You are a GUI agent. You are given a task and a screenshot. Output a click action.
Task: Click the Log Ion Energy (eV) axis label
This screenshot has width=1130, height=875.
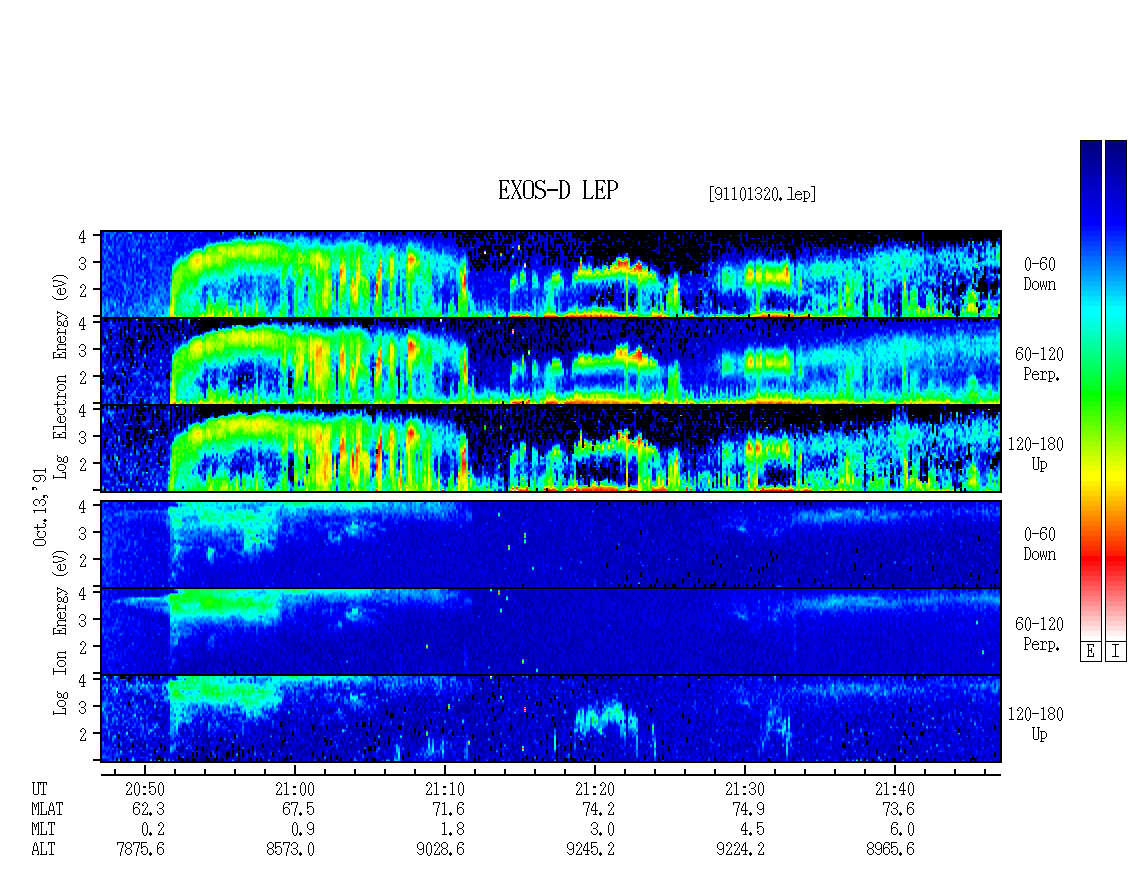pos(60,632)
